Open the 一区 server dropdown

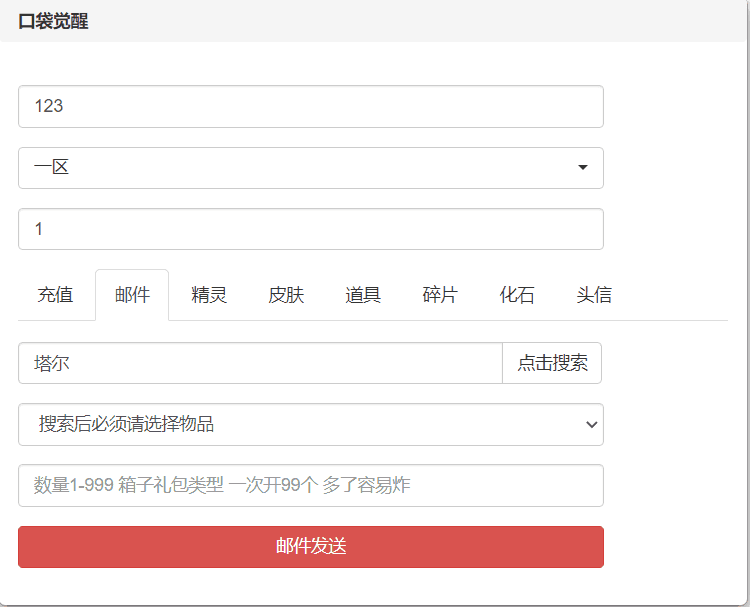tap(310, 168)
